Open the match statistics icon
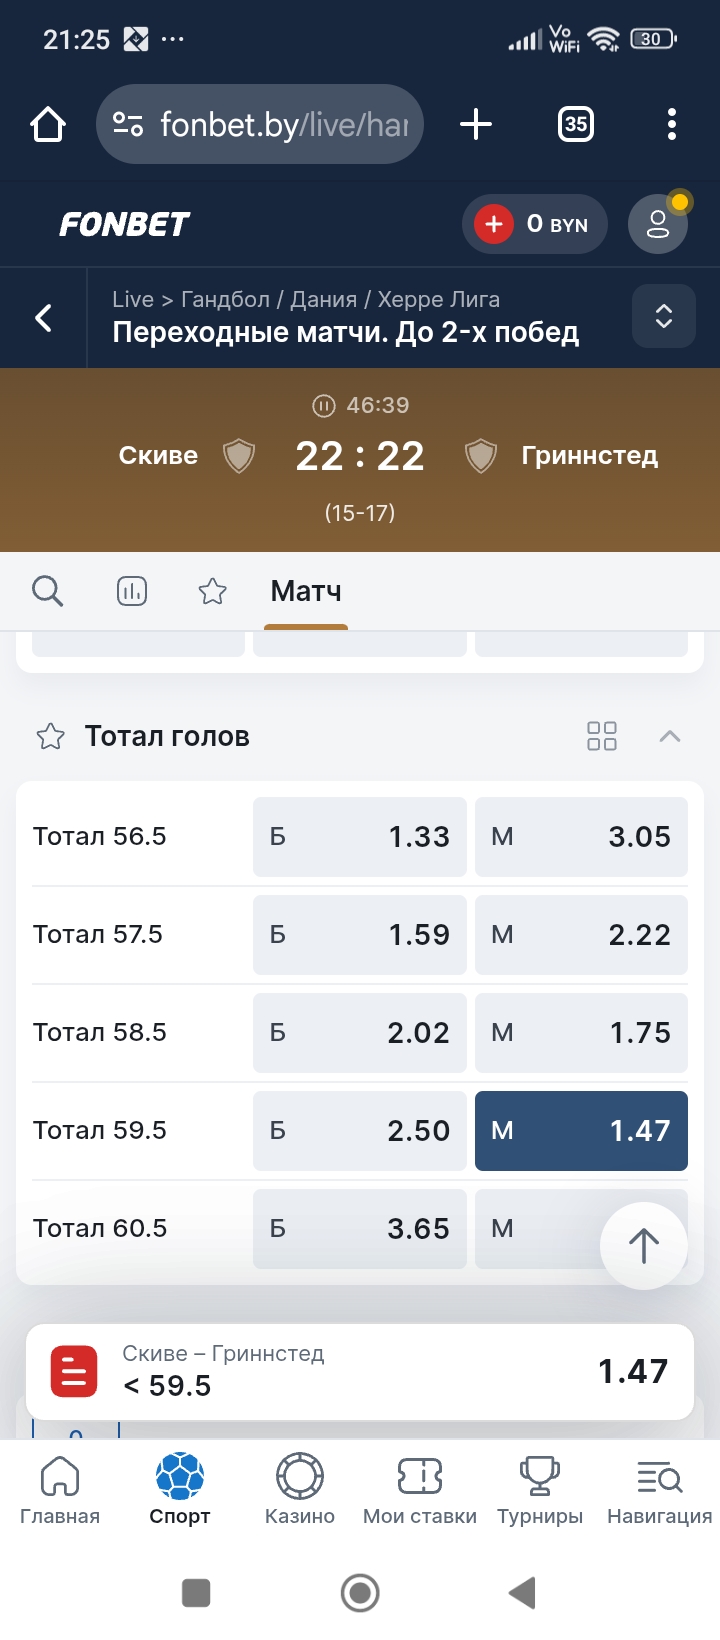 point(132,591)
